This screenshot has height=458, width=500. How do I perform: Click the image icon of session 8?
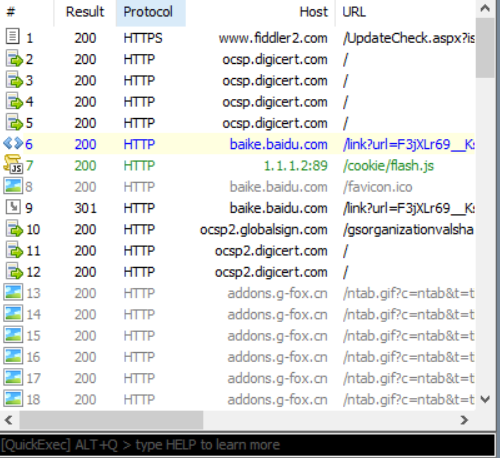point(13,186)
